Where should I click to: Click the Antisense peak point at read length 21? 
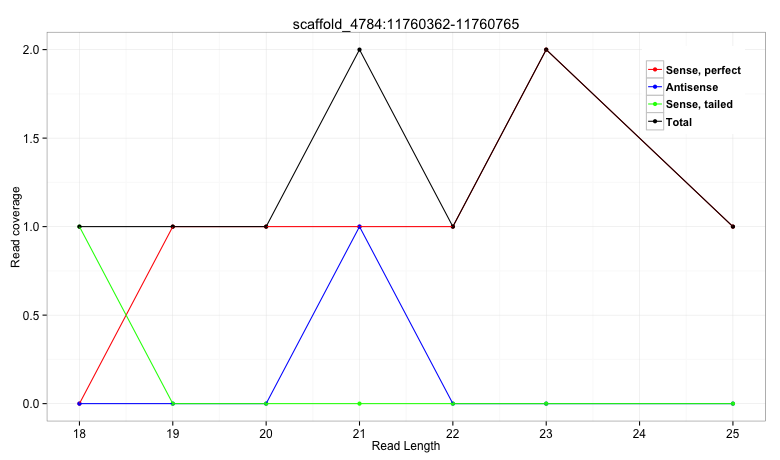[359, 227]
